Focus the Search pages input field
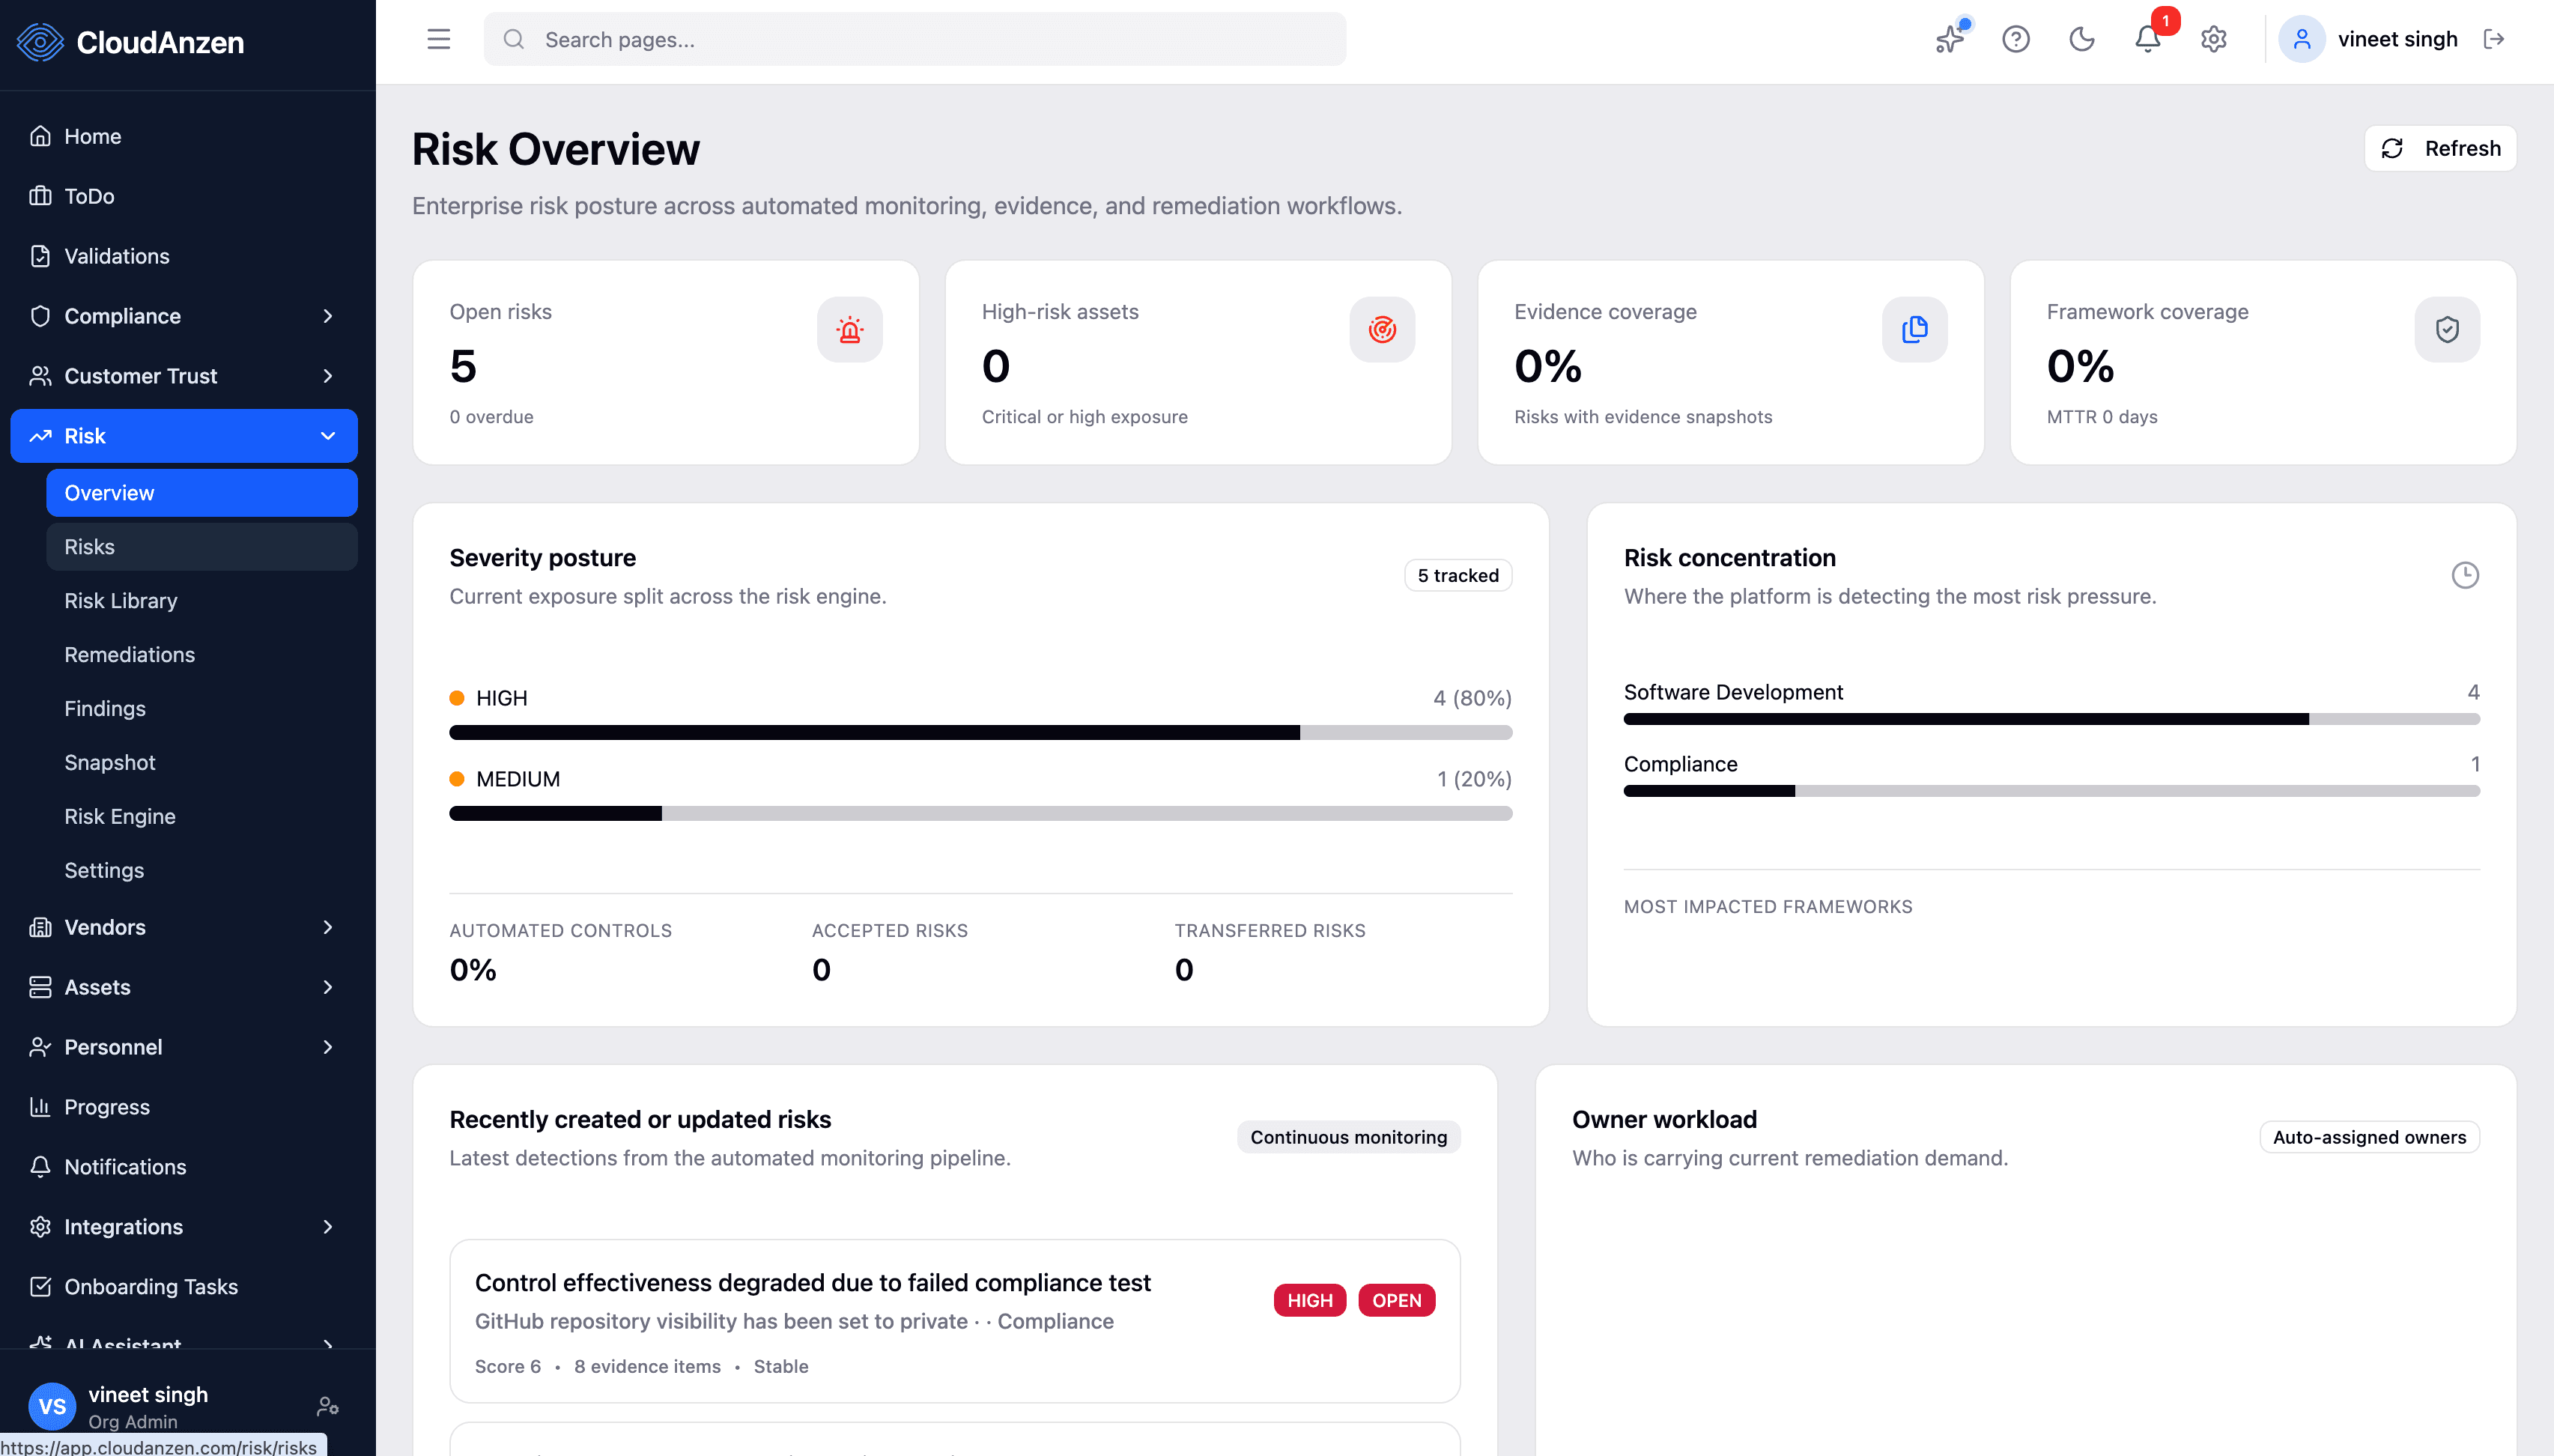This screenshot has height=1456, width=2554. (914, 39)
